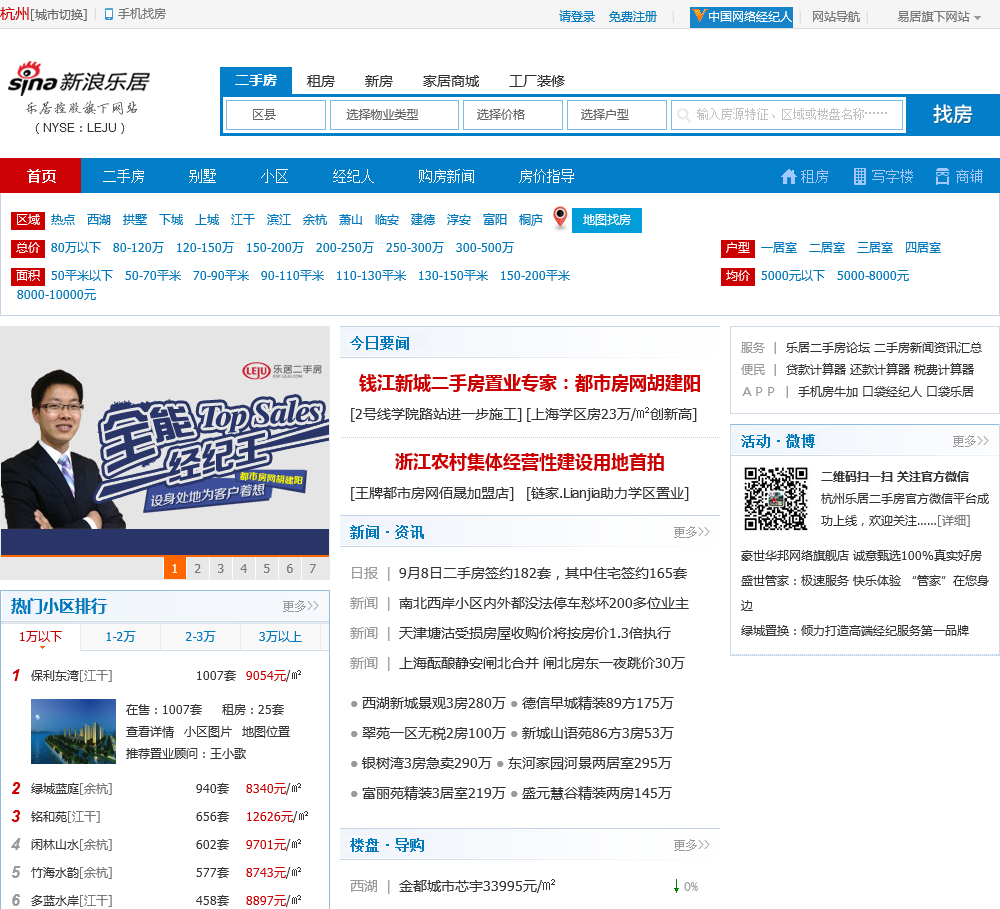Open the 区县 district dropdown
1000x909 pixels.
click(x=276, y=115)
